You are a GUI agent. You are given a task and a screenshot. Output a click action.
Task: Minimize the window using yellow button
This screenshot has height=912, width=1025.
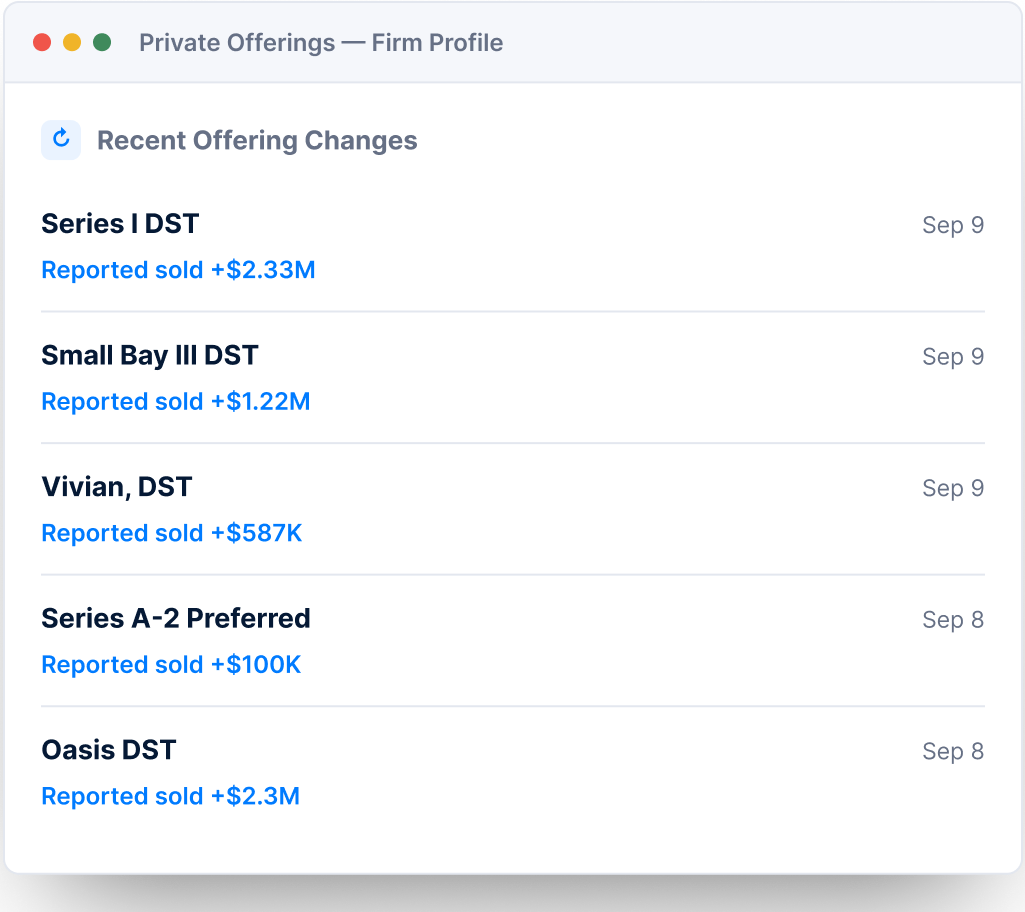point(72,42)
